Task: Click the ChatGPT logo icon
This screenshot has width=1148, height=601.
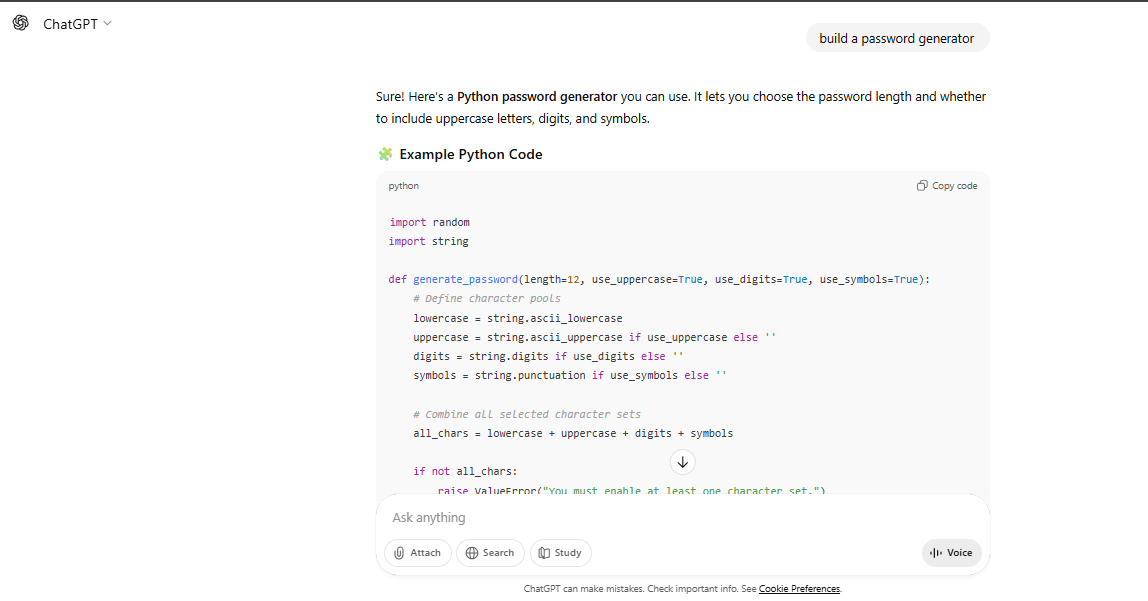Action: (20, 23)
